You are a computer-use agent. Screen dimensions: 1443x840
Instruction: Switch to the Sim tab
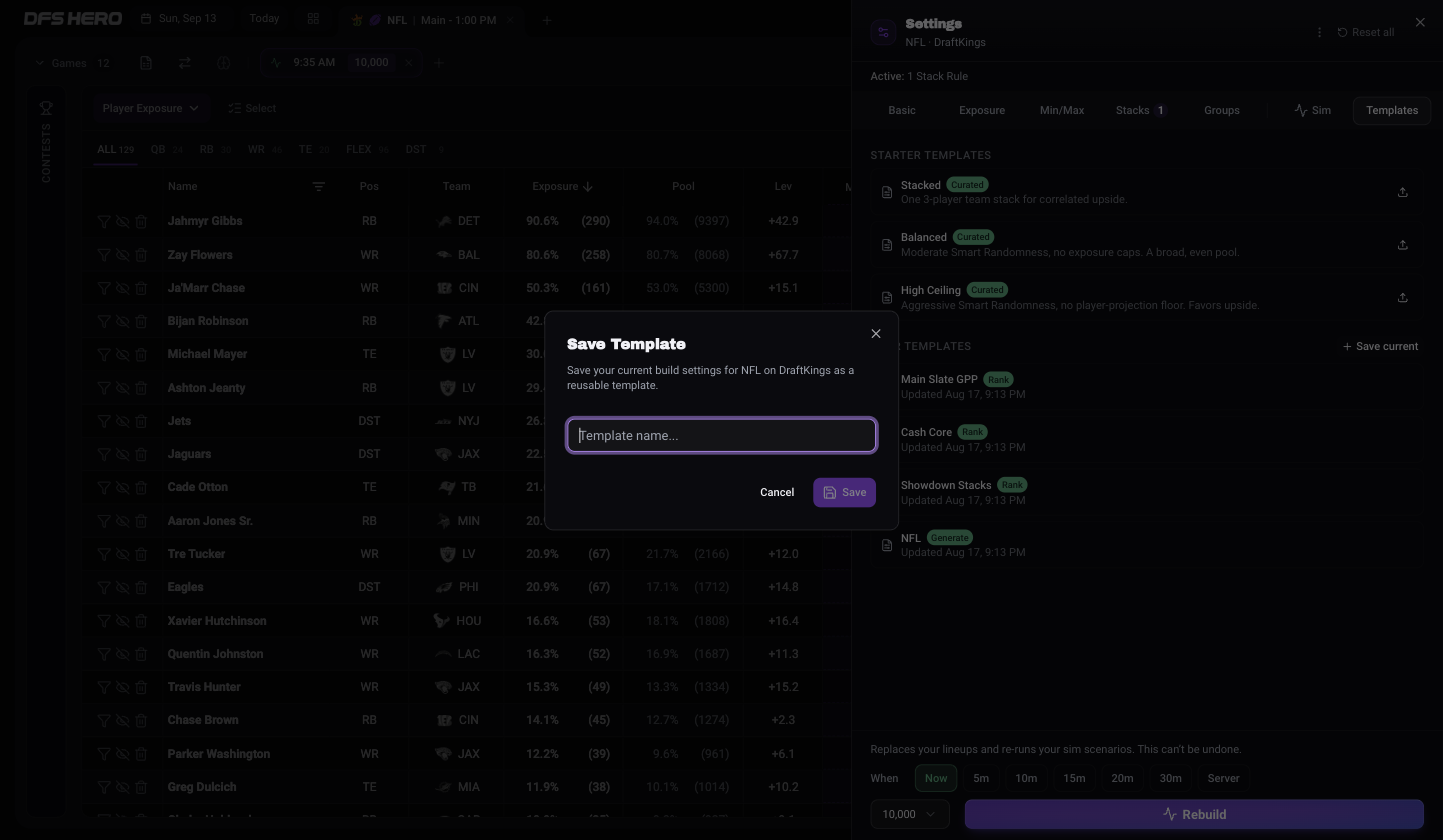click(1312, 110)
